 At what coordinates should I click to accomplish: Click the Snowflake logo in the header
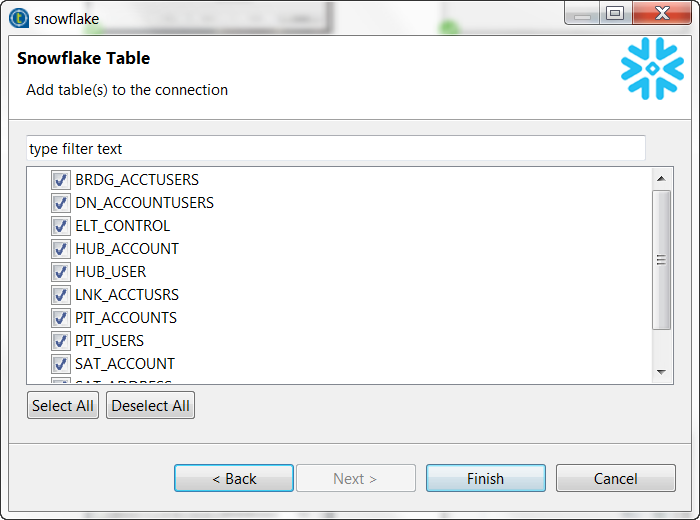click(x=651, y=69)
